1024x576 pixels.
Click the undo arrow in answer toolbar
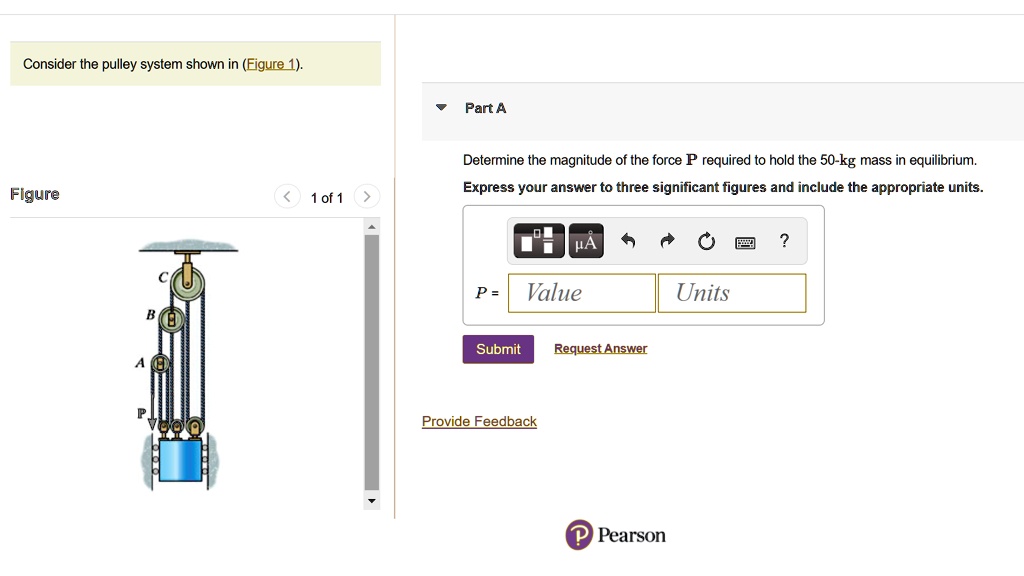click(x=630, y=240)
